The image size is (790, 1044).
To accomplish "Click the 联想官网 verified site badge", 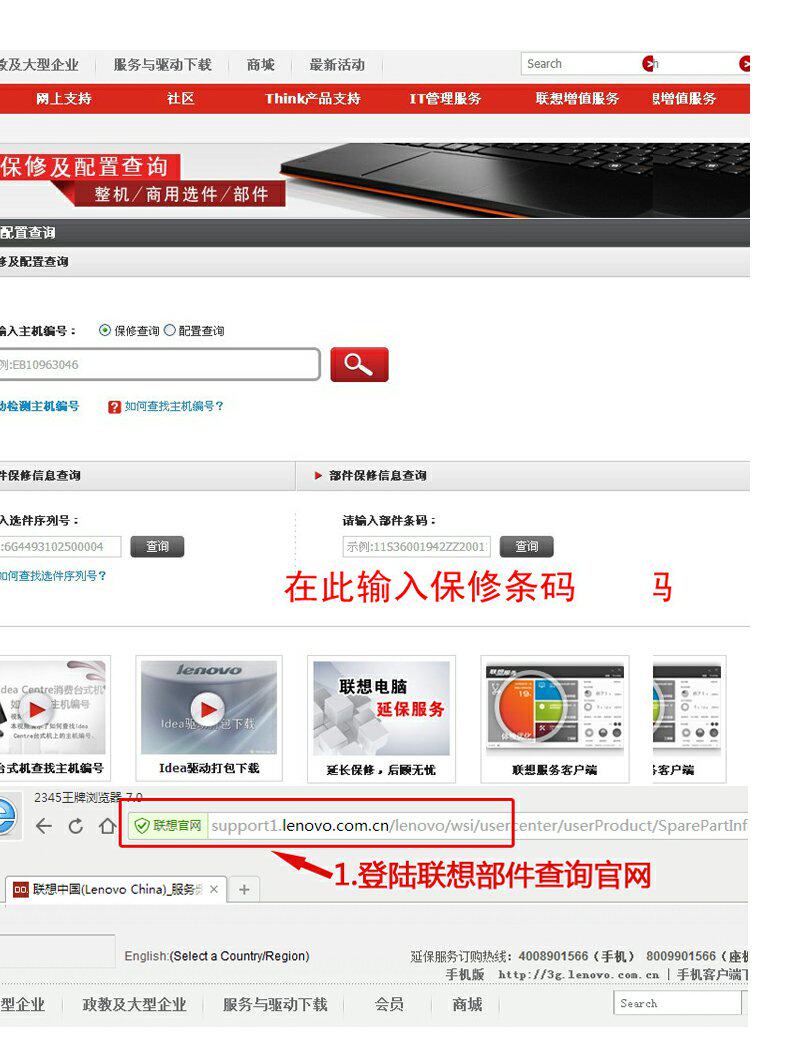I will coord(168,826).
